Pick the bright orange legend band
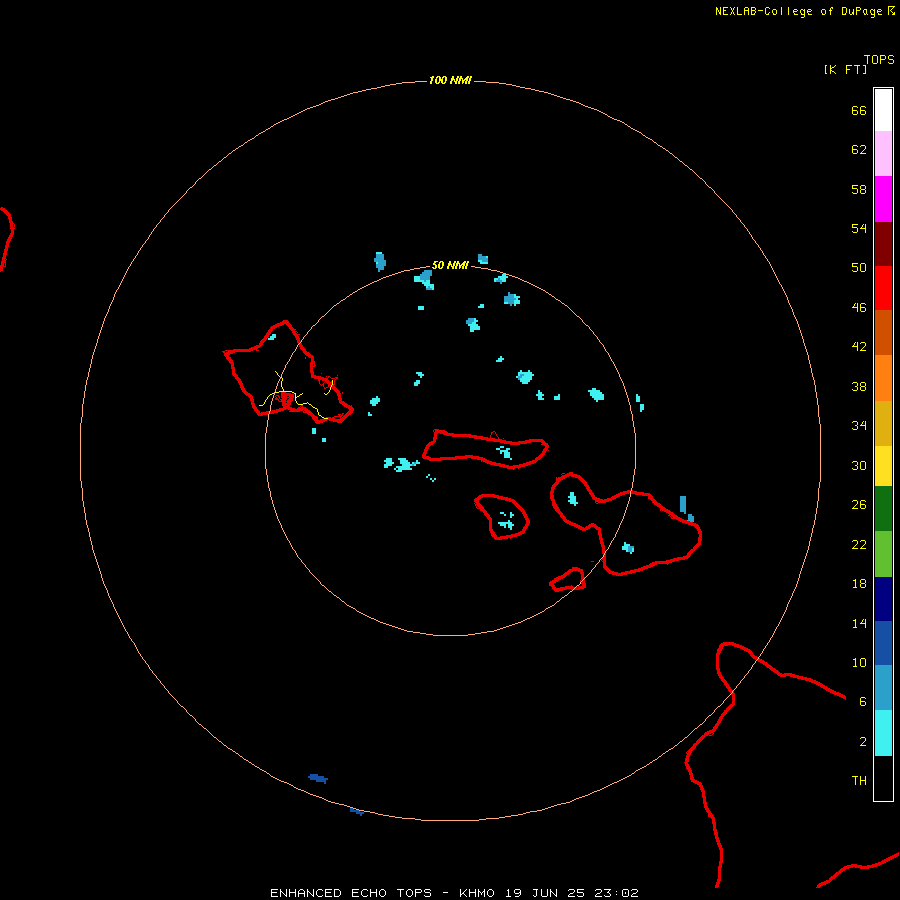Image resolution: width=900 pixels, height=900 pixels. tap(883, 378)
